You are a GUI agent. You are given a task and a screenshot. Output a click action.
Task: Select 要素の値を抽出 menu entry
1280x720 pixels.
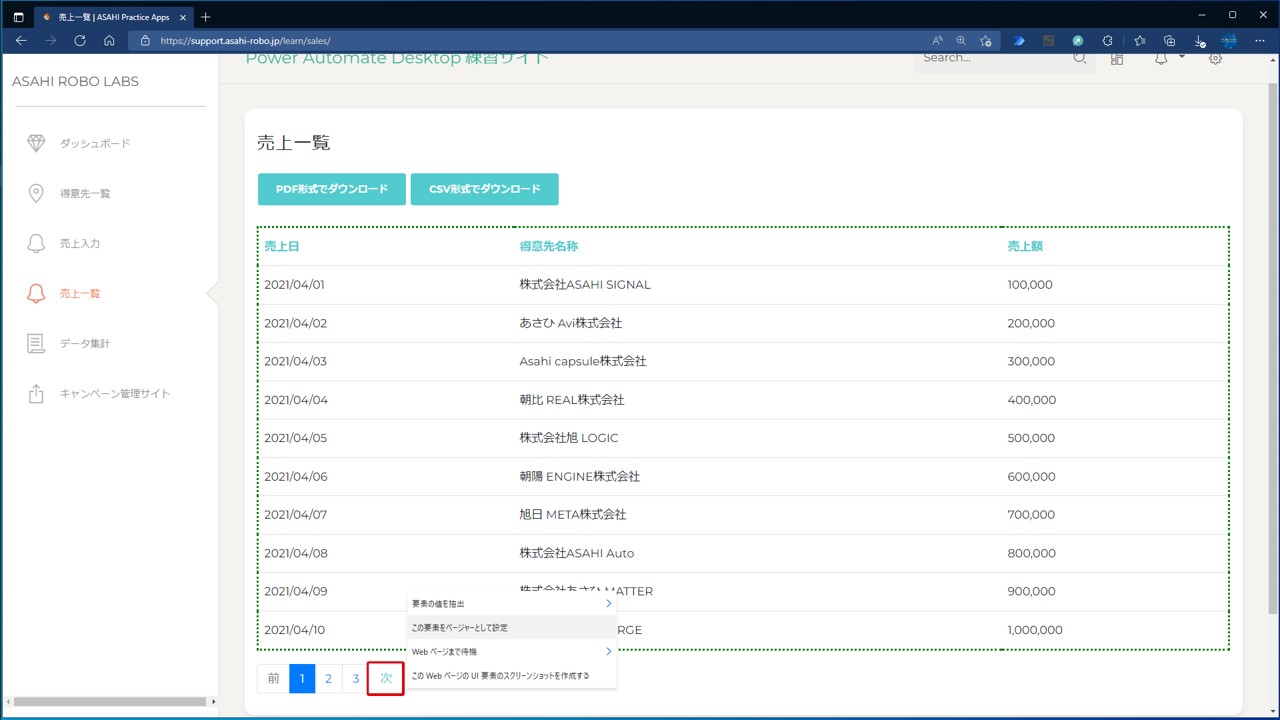click(511, 603)
